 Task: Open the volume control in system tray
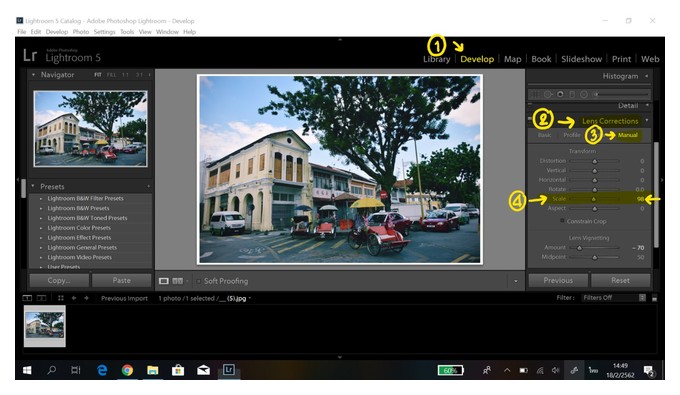click(556, 370)
